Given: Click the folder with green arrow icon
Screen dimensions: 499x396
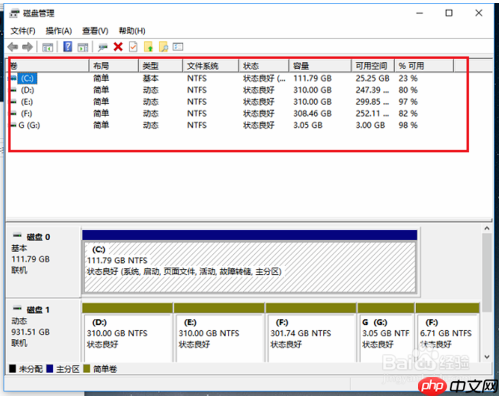Looking at the screenshot, I should tap(148, 47).
